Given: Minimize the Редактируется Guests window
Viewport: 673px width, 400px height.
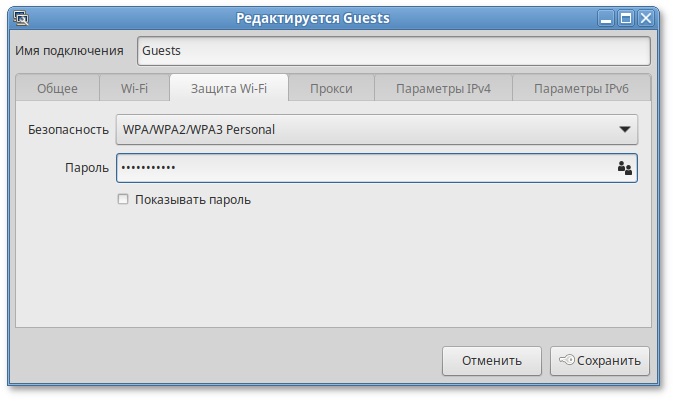Looking at the screenshot, I should click(606, 18).
